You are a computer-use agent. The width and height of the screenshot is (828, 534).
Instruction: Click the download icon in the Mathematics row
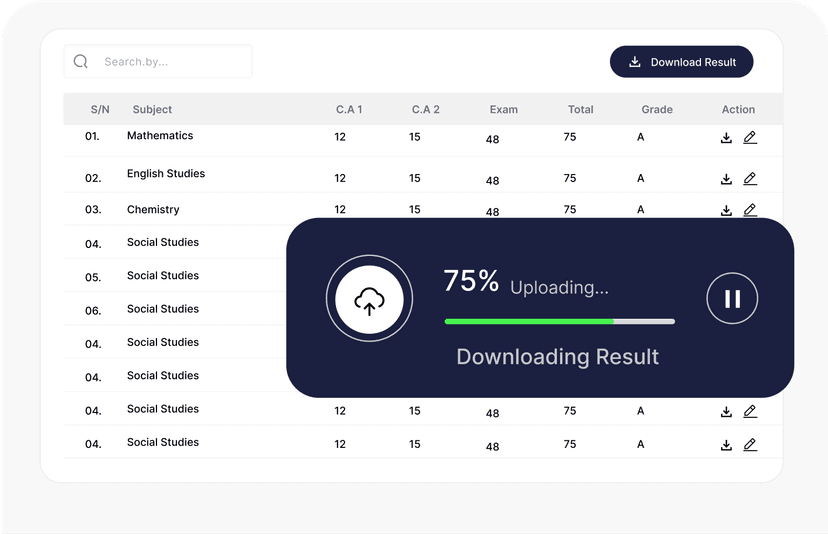[x=727, y=138]
